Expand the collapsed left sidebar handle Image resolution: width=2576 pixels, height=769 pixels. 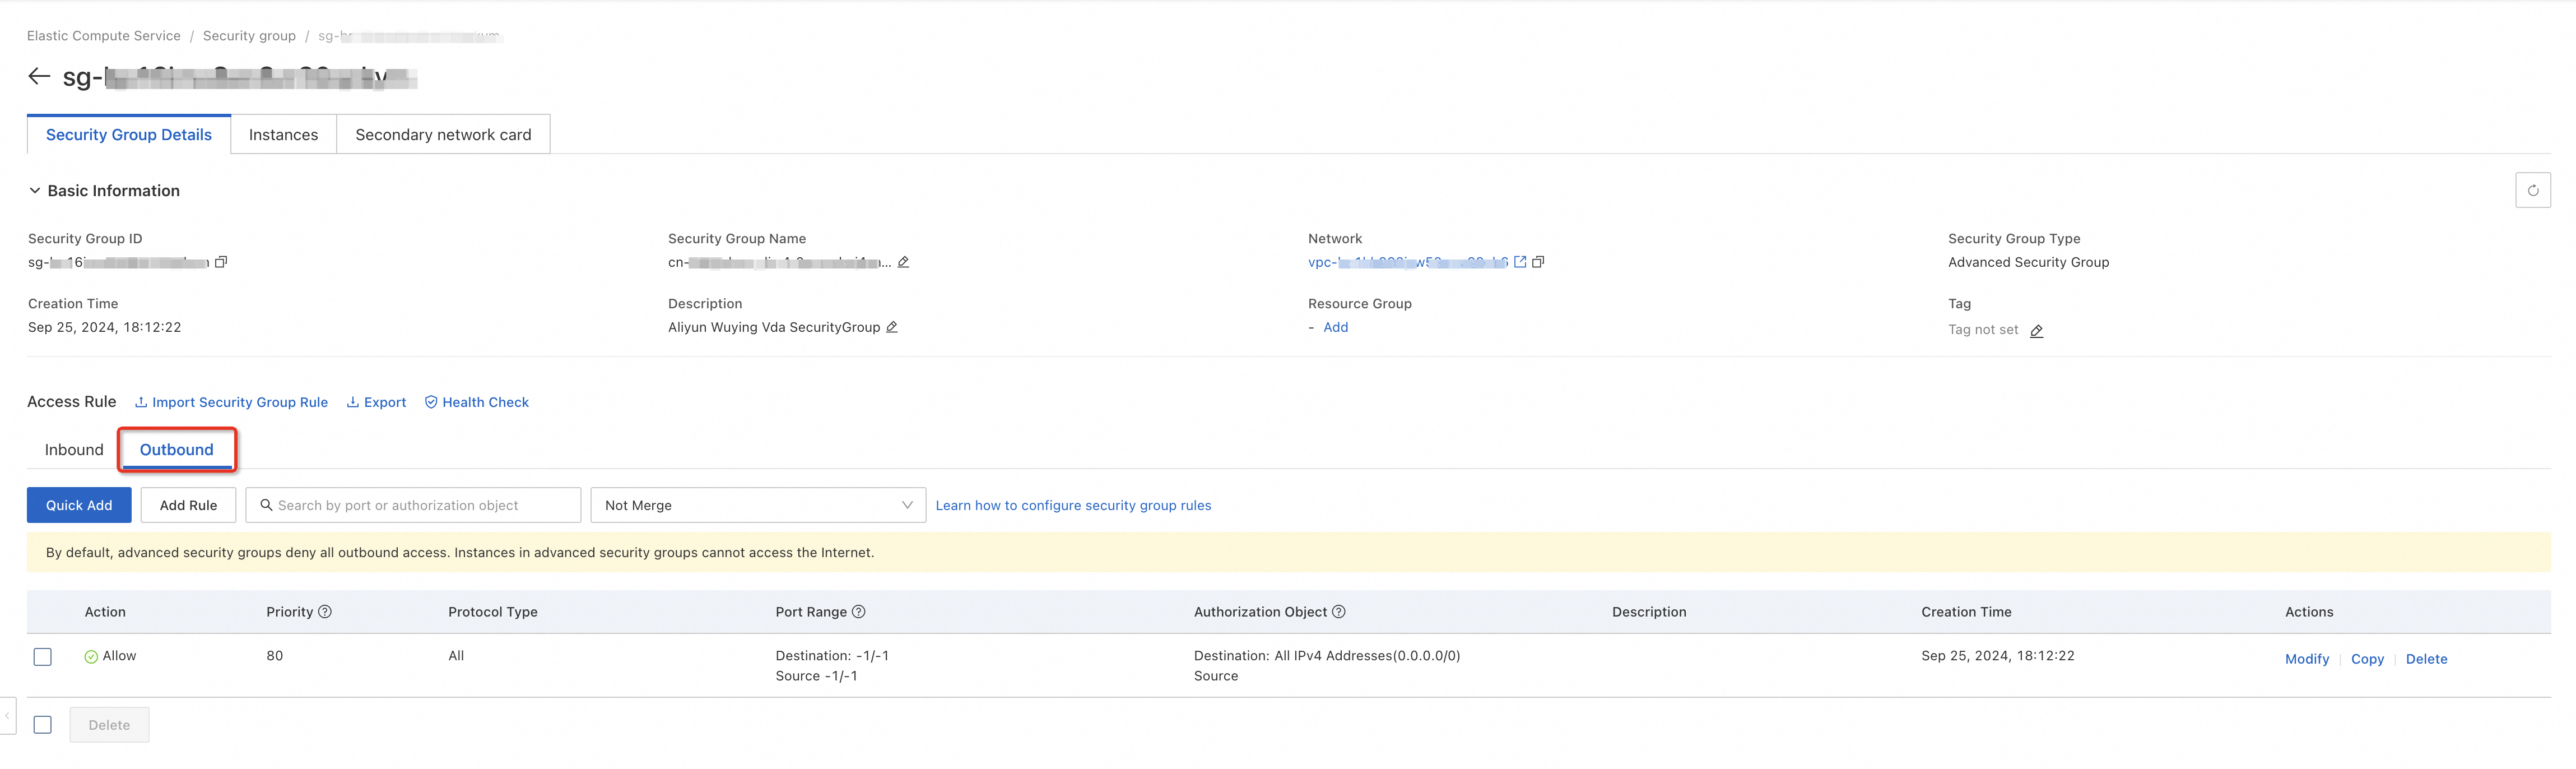(7, 716)
